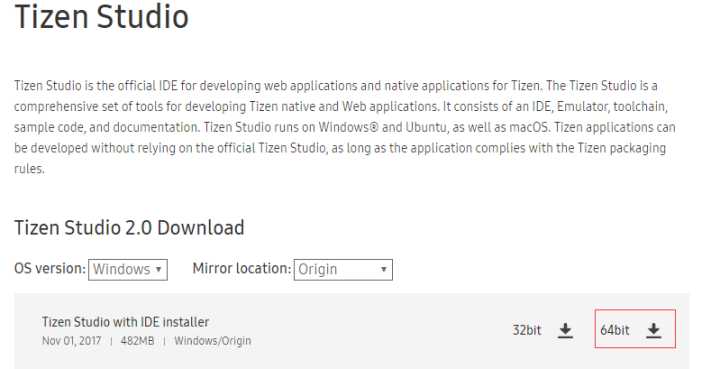Screen dimensions: 720x369
Task: Click the 64bit download label
Action: [615, 330]
